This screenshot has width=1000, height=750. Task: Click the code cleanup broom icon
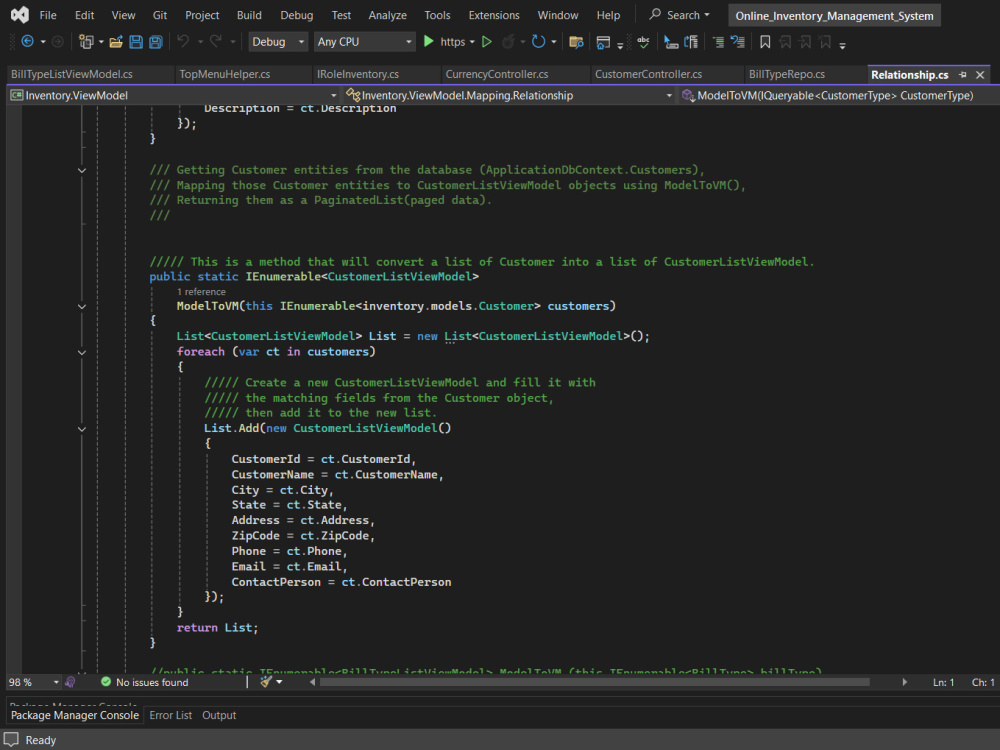pyautogui.click(x=267, y=682)
